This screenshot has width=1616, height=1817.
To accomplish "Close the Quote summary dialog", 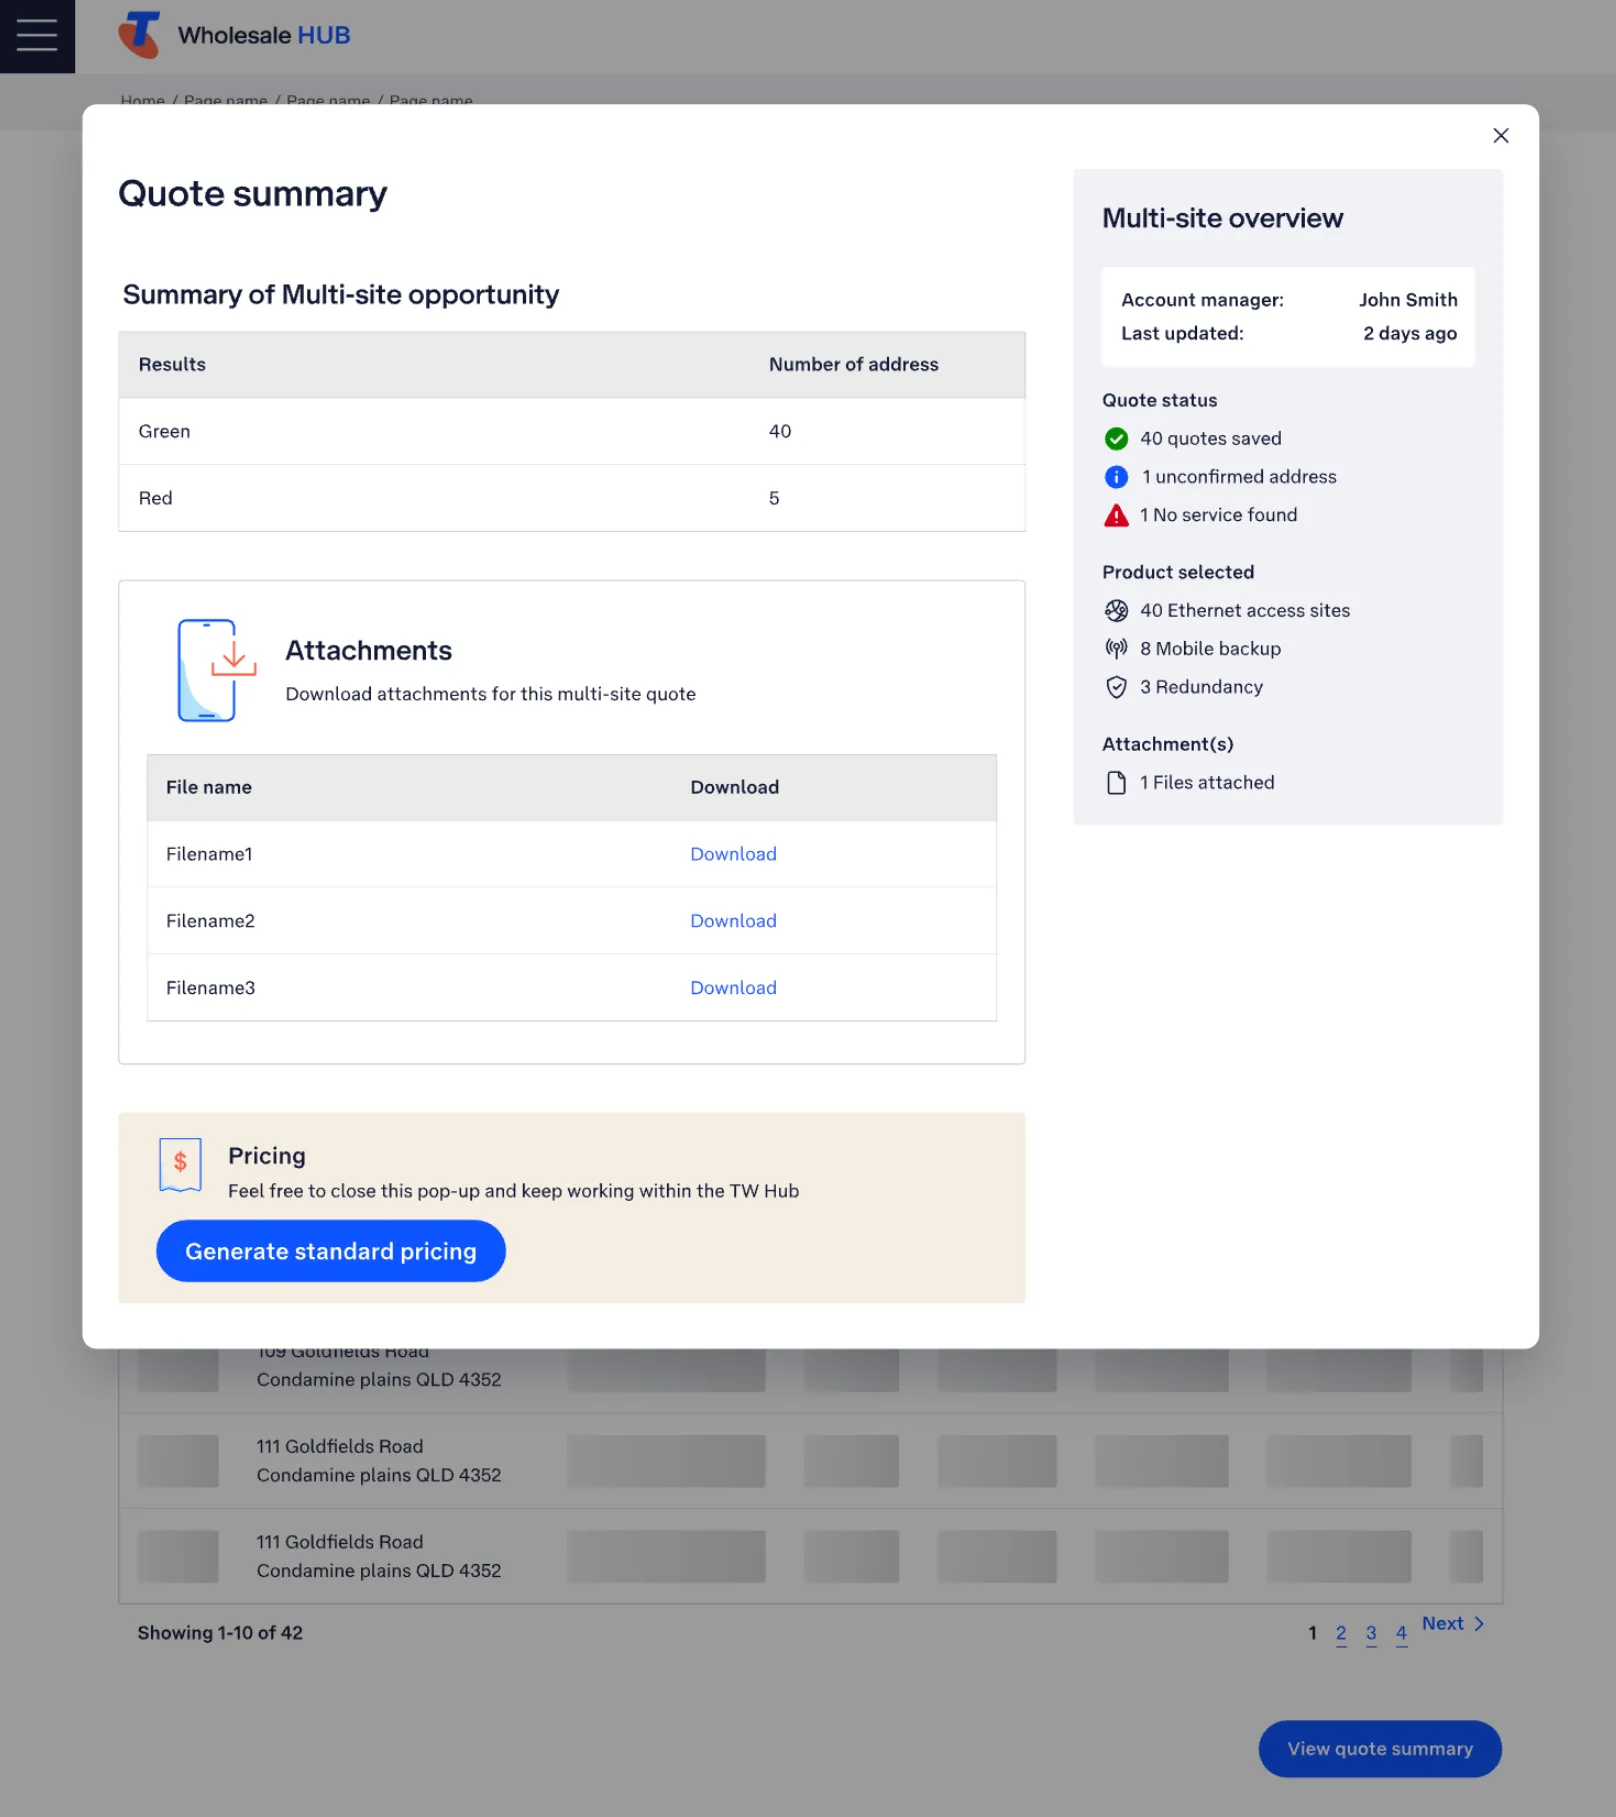I will 1500,136.
